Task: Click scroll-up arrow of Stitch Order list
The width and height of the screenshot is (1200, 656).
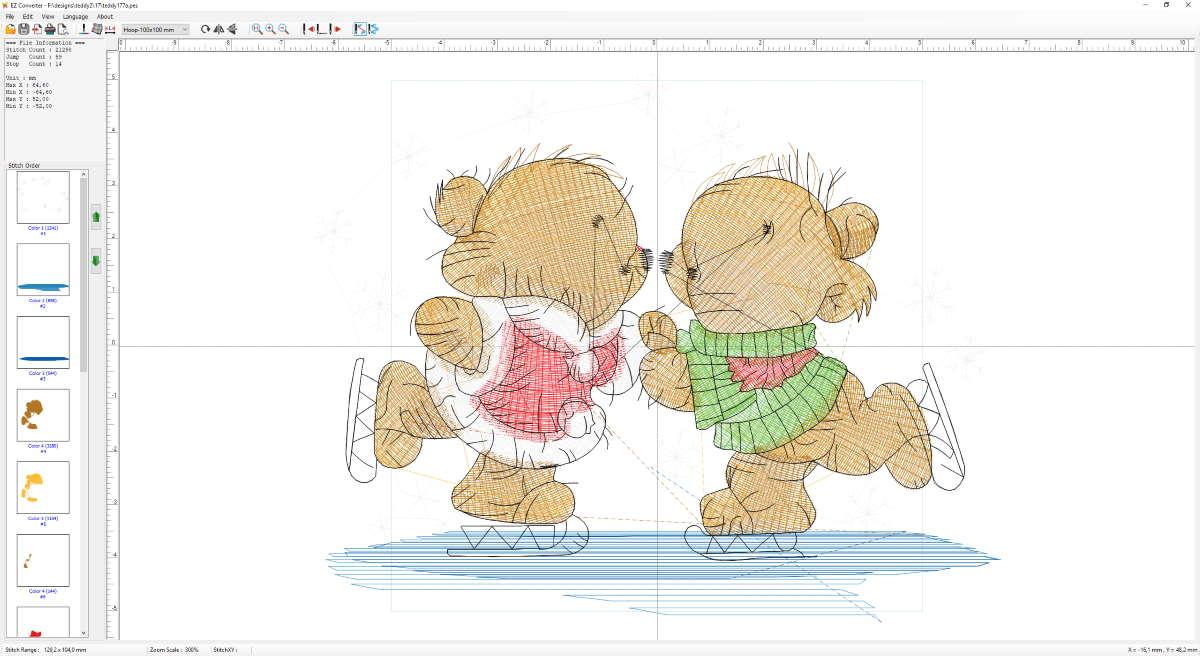Action: 84,175
